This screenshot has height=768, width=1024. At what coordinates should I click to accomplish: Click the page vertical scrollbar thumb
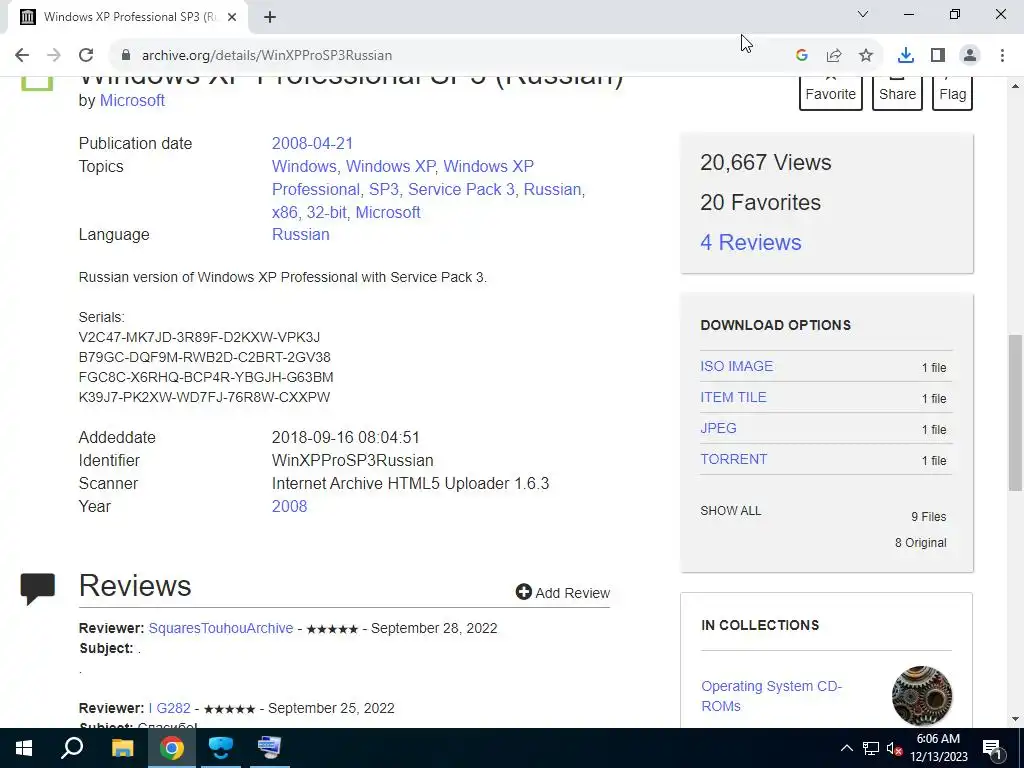[1015, 412]
